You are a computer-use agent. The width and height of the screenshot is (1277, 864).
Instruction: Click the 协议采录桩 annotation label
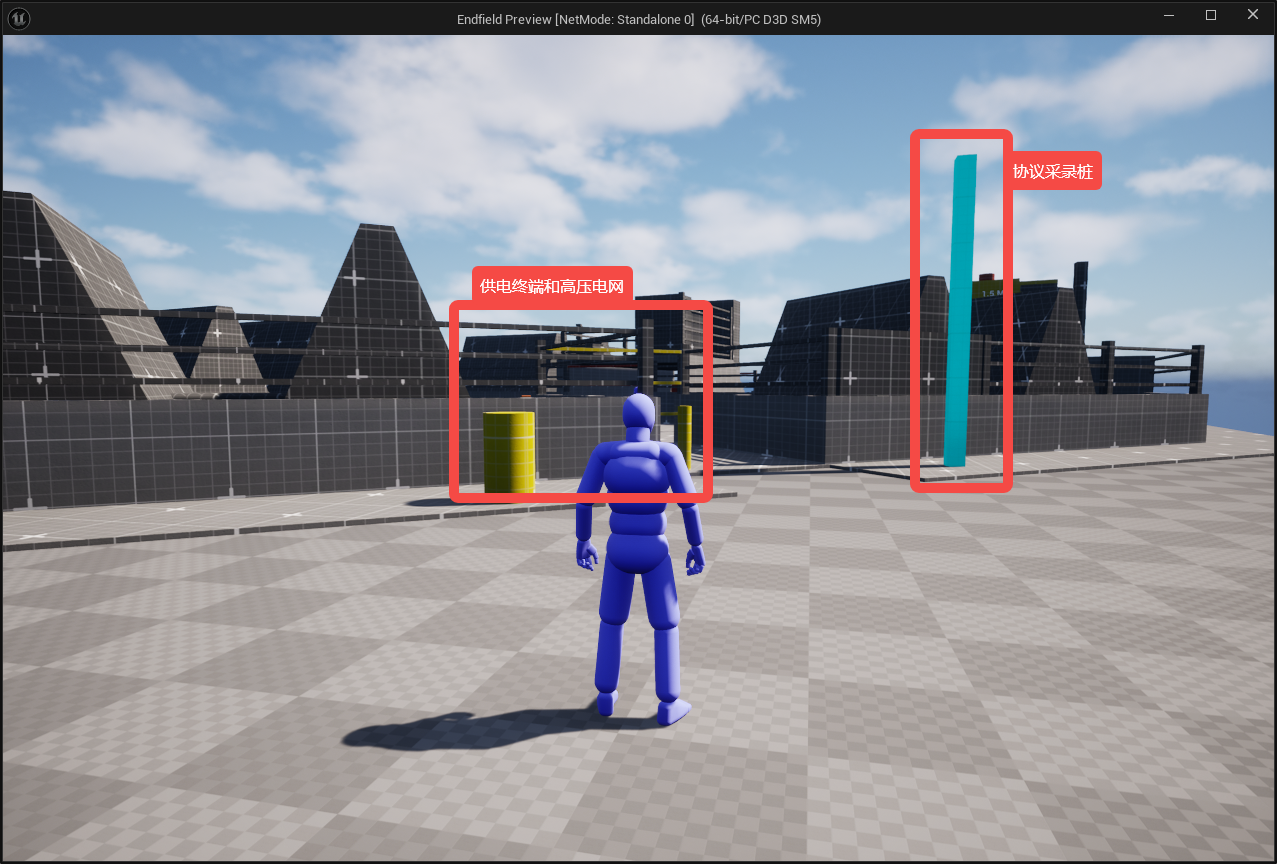(1053, 171)
